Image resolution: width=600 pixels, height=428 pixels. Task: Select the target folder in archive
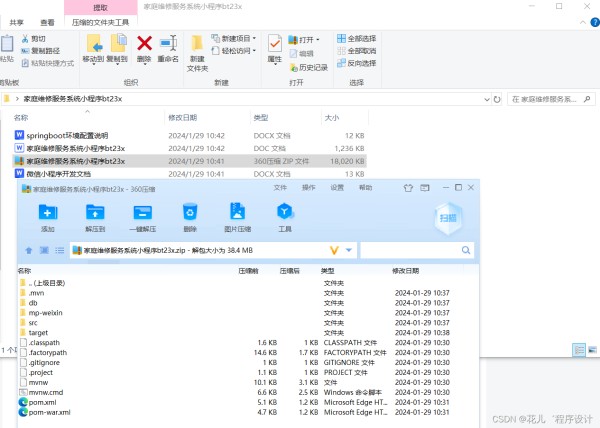point(38,333)
